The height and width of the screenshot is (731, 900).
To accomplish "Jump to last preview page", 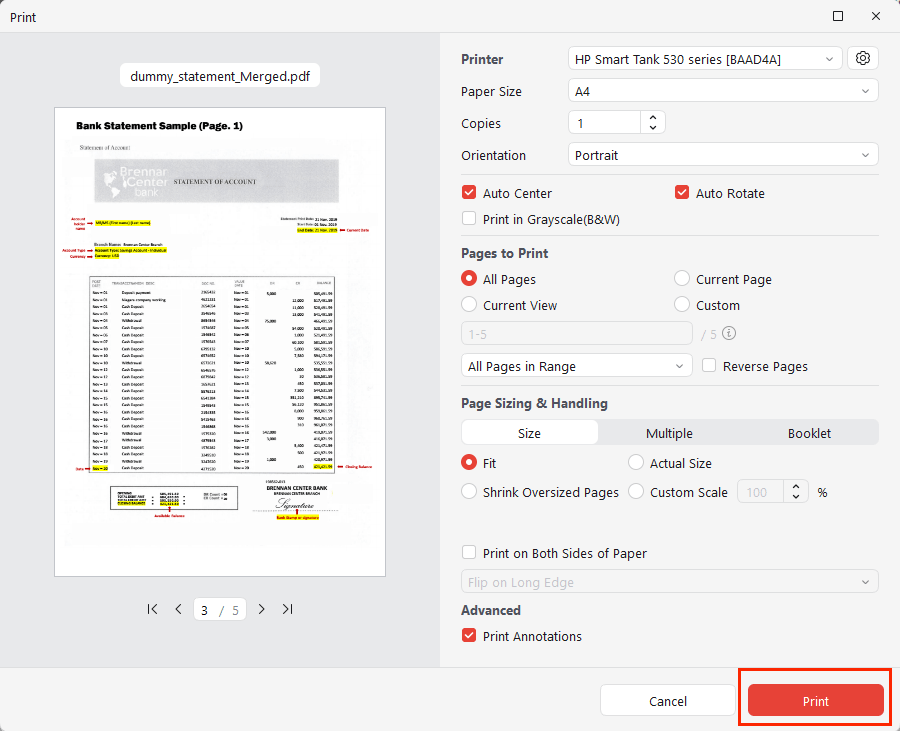I will point(288,609).
